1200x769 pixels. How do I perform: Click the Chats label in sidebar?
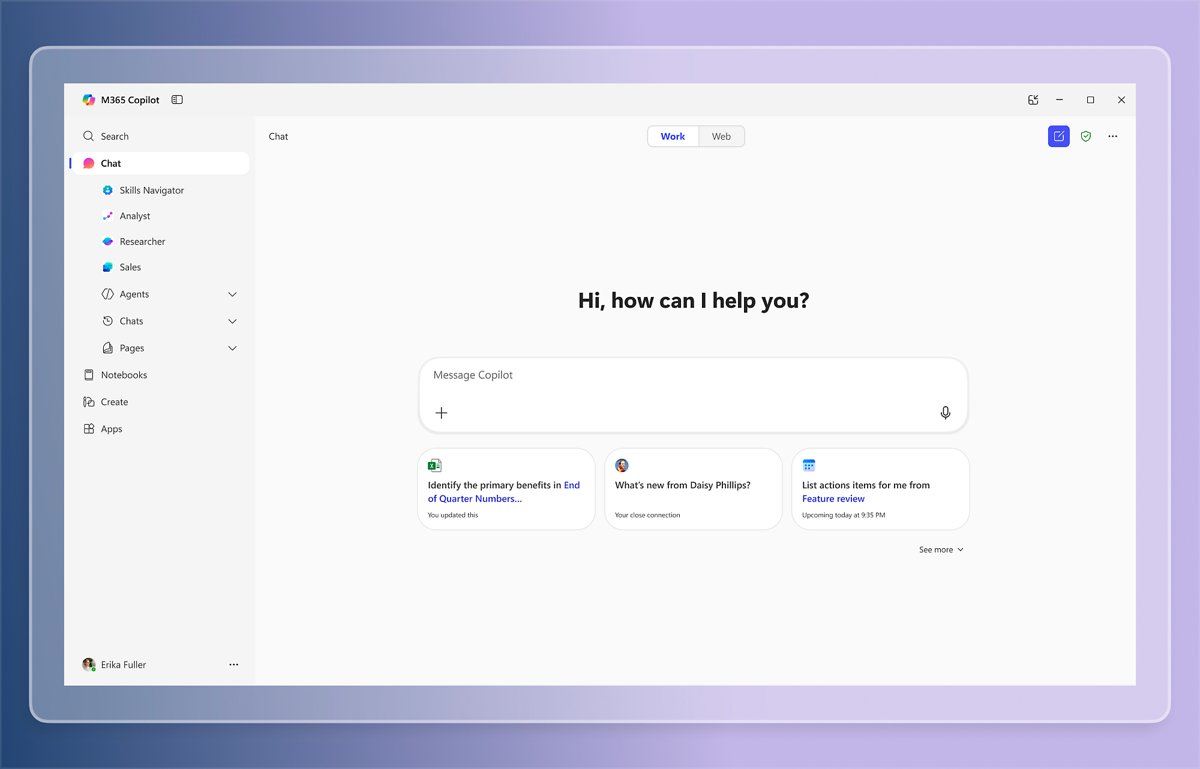[x=131, y=321]
